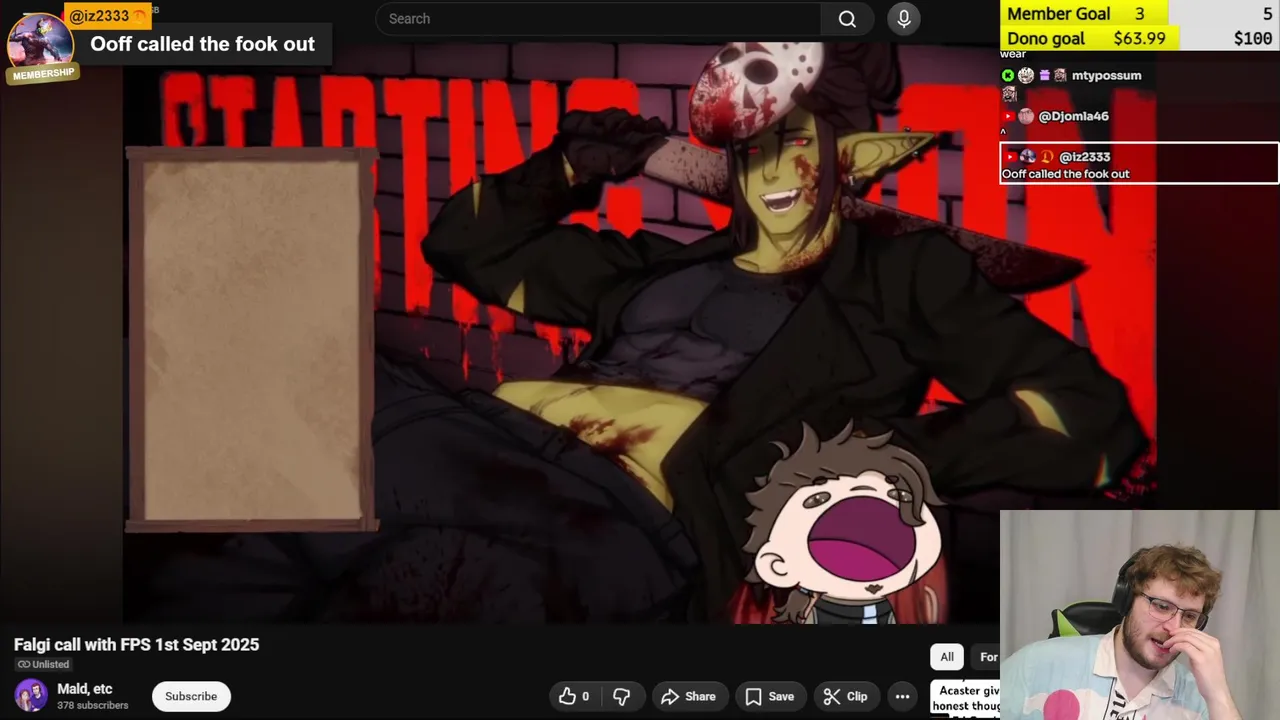This screenshot has height=720, width=1280.
Task: Click the 378 subscribers text
Action: click(93, 706)
